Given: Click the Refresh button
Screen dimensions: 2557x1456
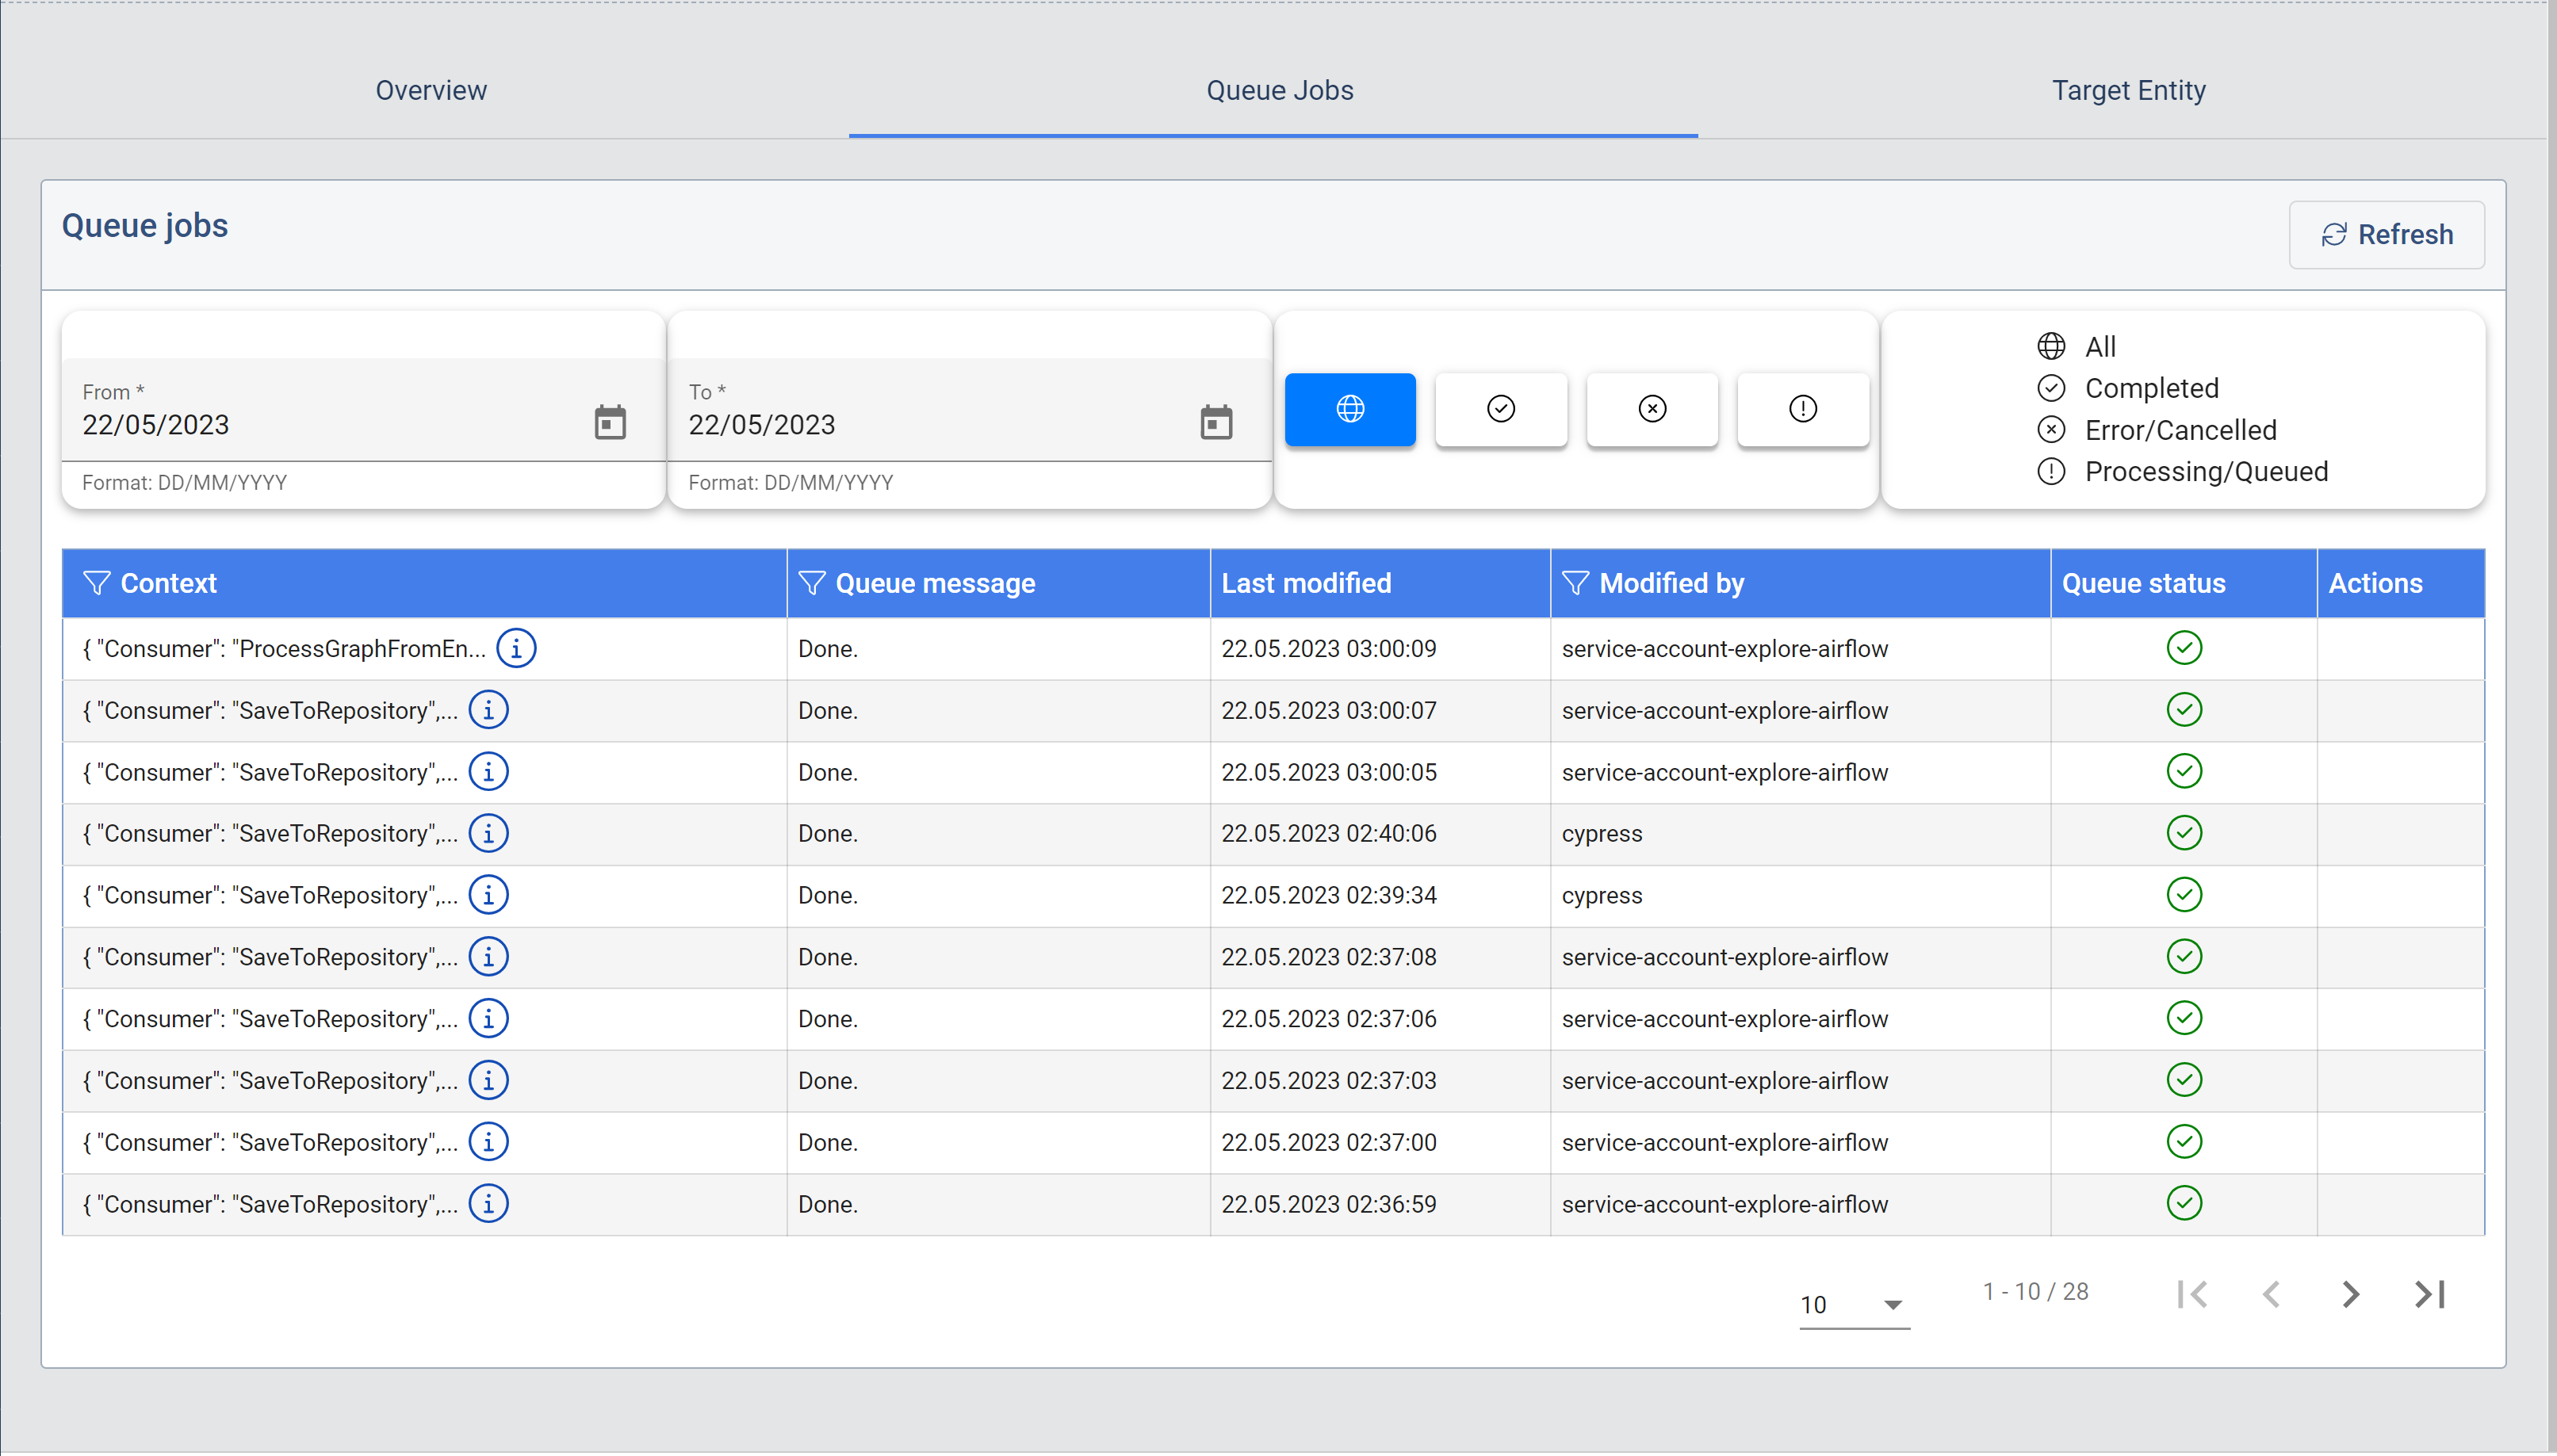Looking at the screenshot, I should tap(2388, 234).
